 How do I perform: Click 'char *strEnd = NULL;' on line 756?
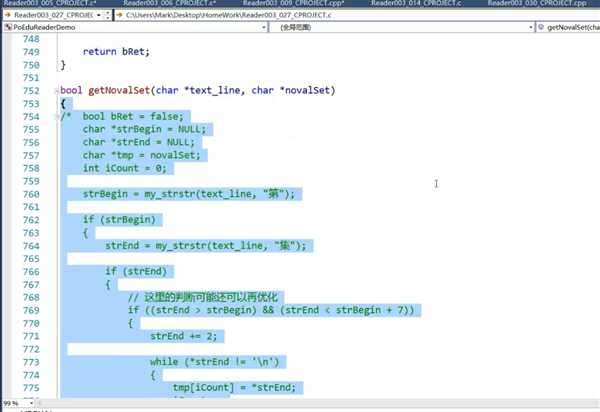tap(139, 142)
